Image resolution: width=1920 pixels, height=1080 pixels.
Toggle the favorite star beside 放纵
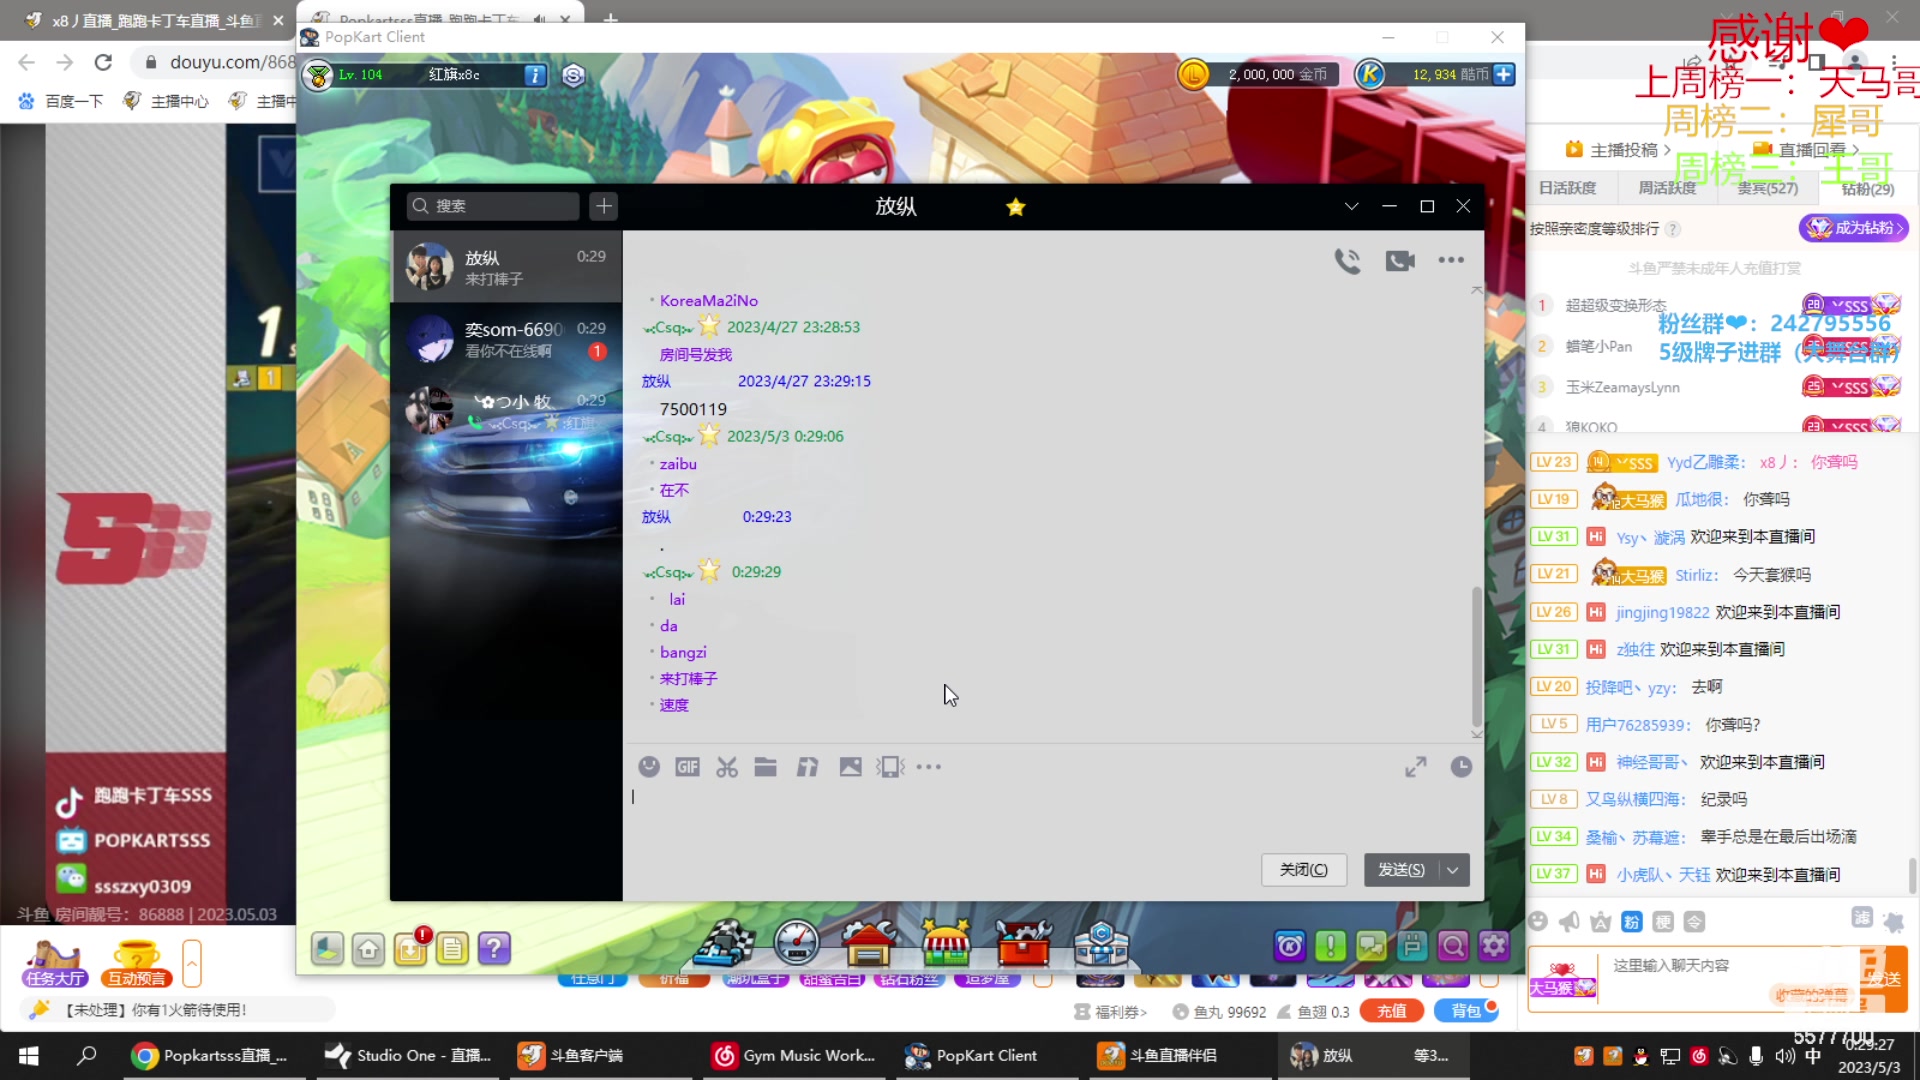tap(1016, 207)
